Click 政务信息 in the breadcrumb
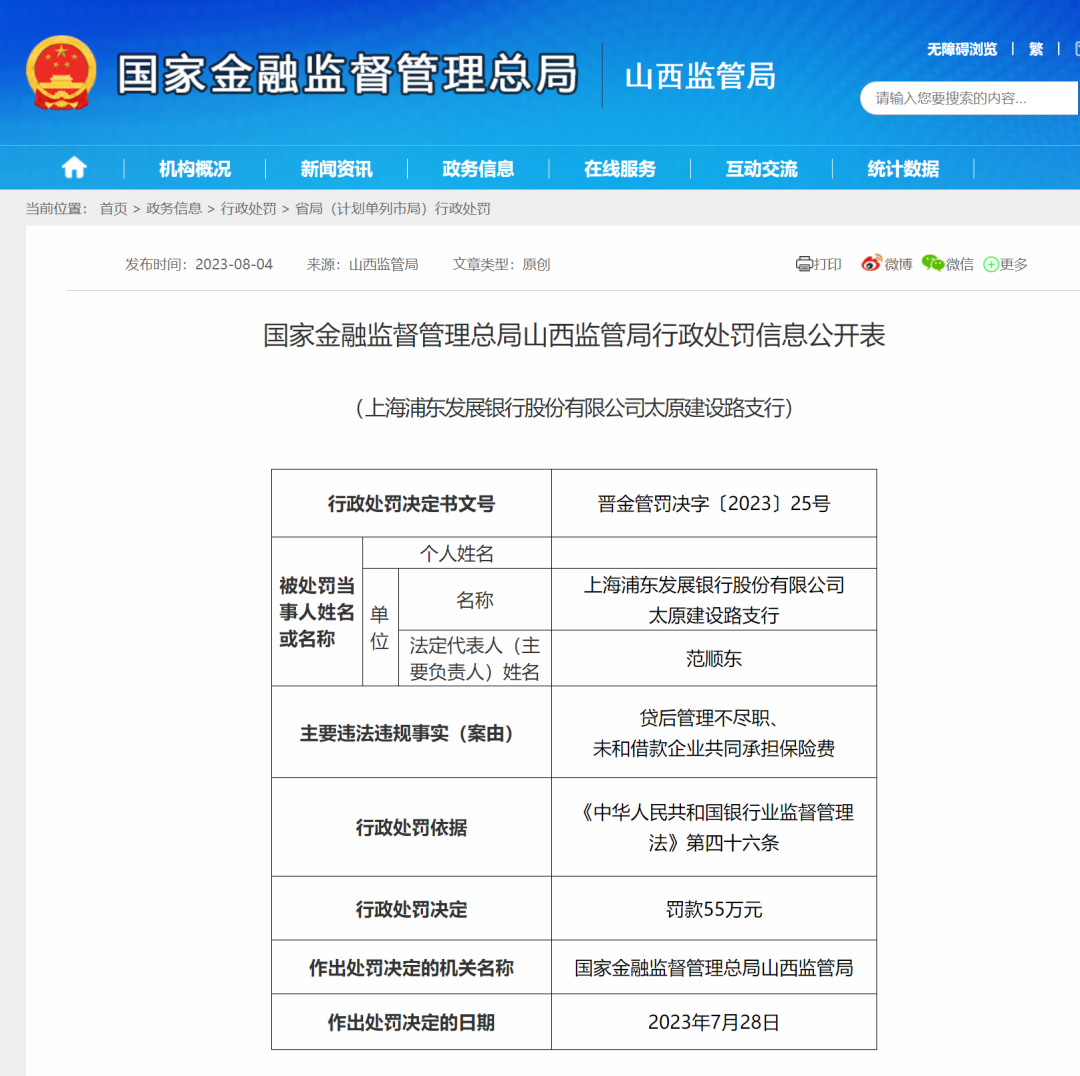This screenshot has width=1080, height=1076. pos(174,209)
